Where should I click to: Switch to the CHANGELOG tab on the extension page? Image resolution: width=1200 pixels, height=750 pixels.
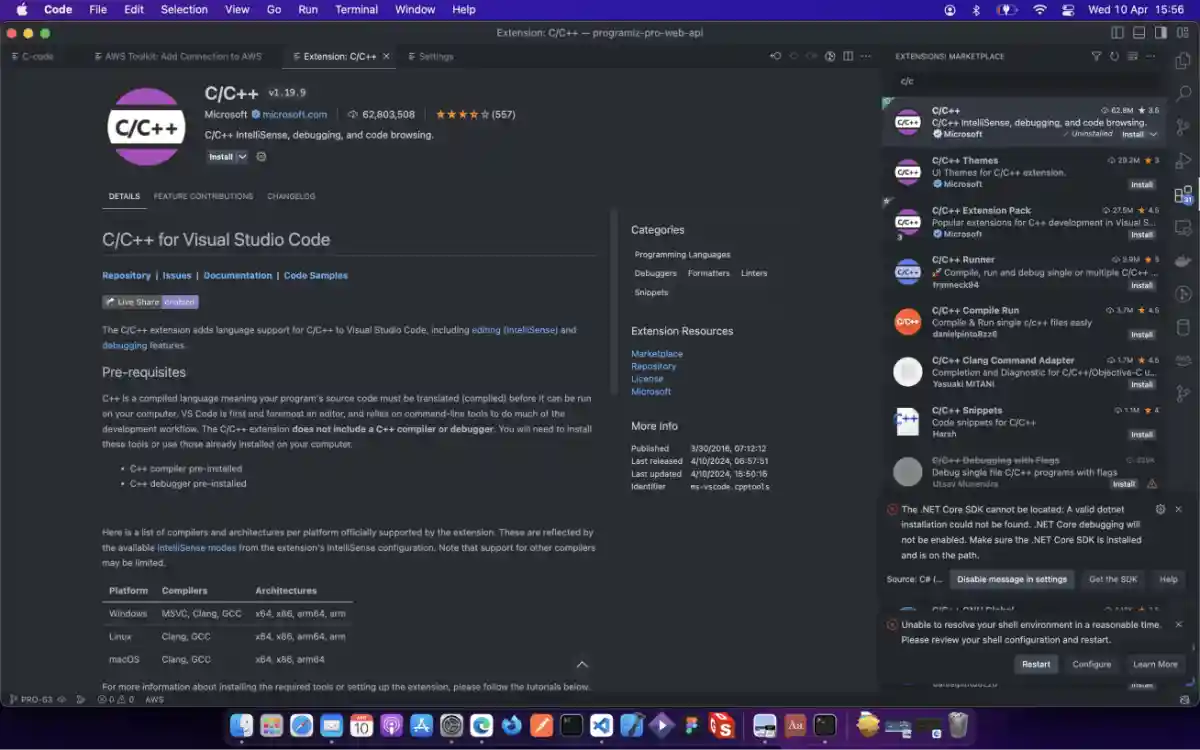[x=289, y=196]
